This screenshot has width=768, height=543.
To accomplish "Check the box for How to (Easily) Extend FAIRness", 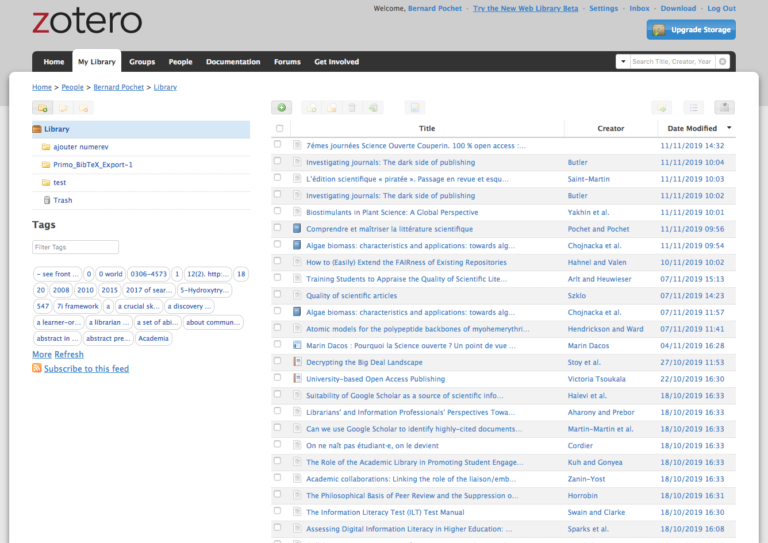I will 278,260.
